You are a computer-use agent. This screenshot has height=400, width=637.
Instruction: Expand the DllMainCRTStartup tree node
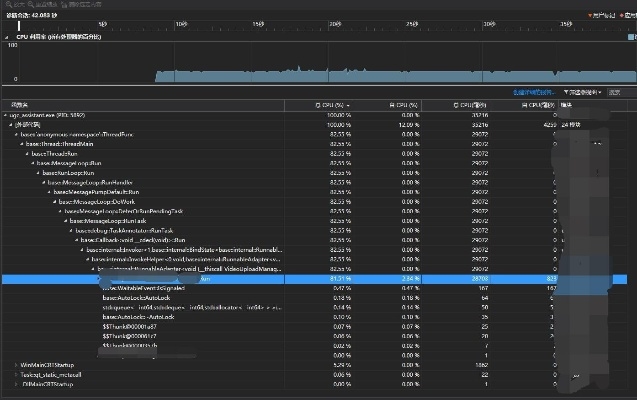click(x=14, y=384)
